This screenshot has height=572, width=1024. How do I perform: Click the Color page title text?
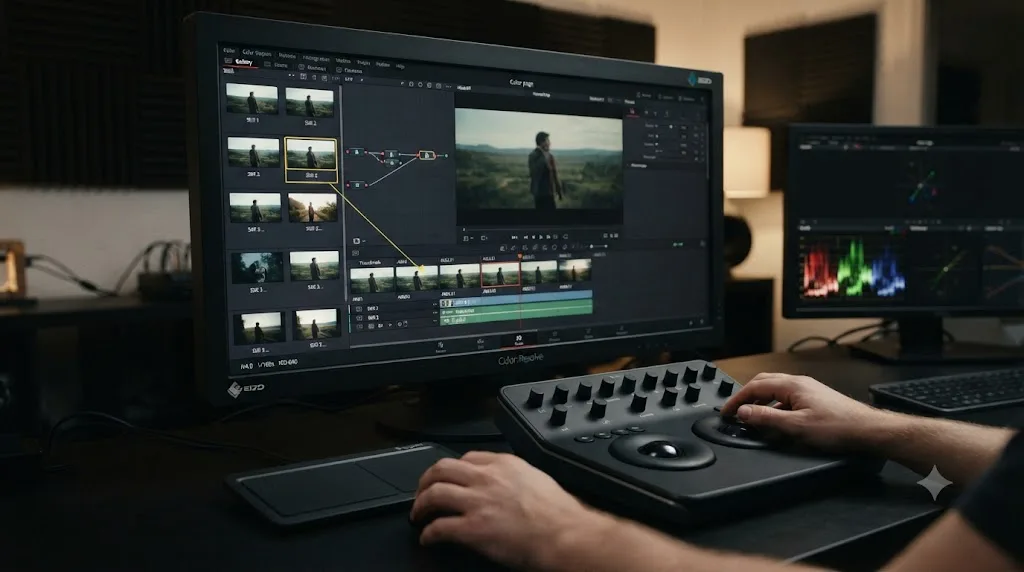coord(521,82)
